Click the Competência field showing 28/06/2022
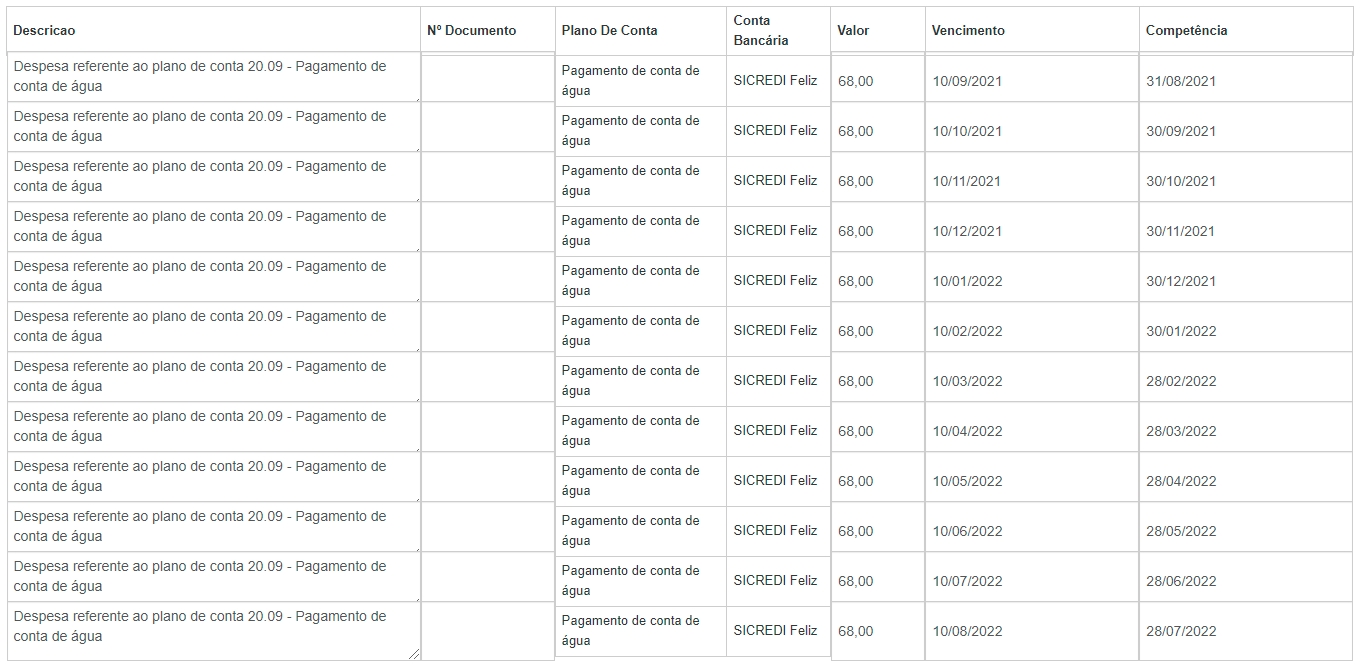Image resolution: width=1360 pixels, height=669 pixels. 1244,581
